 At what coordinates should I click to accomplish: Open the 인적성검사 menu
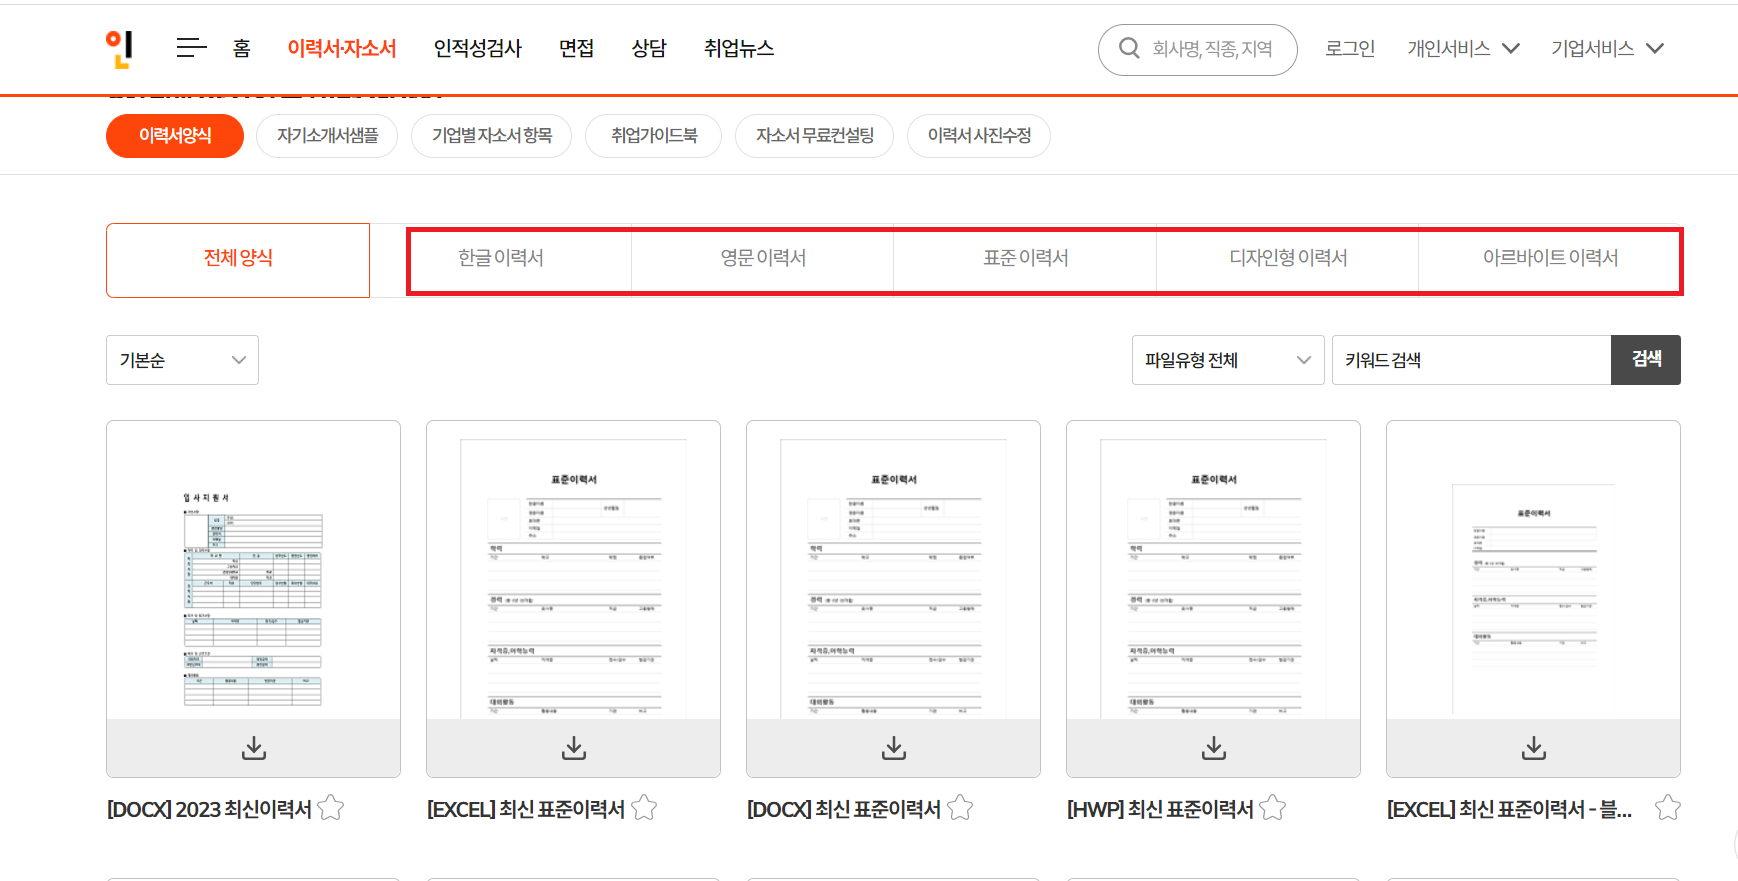click(478, 48)
